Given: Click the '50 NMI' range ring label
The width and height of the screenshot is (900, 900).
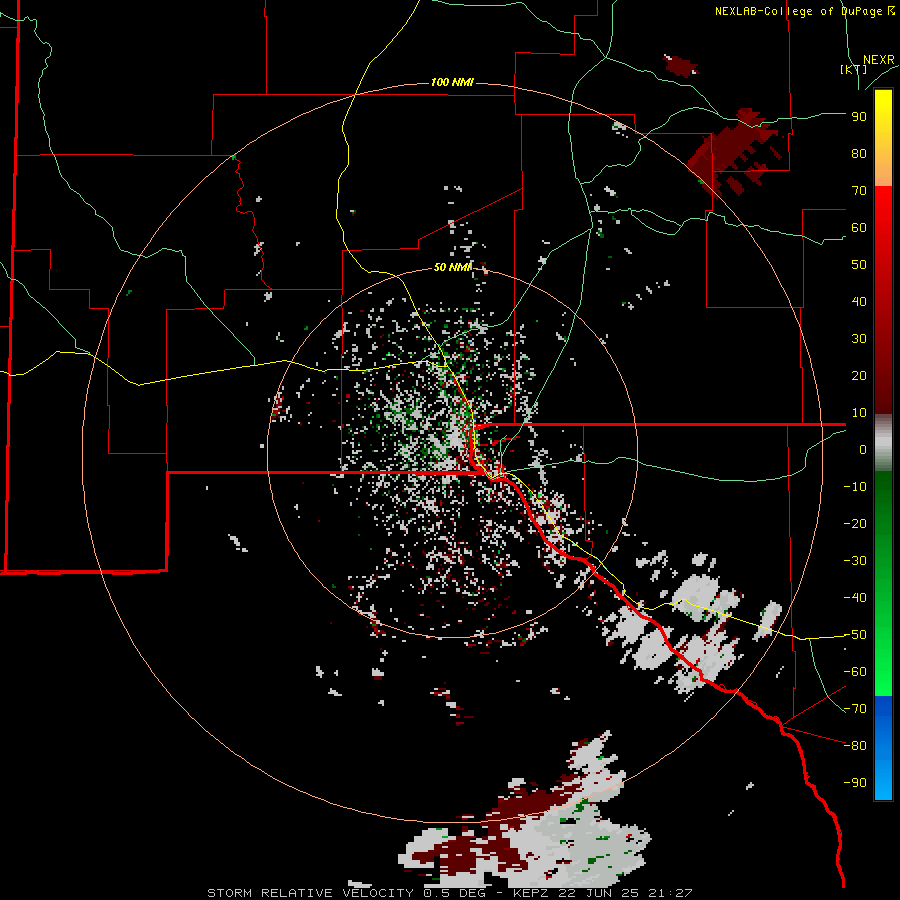Looking at the screenshot, I should 452,267.
